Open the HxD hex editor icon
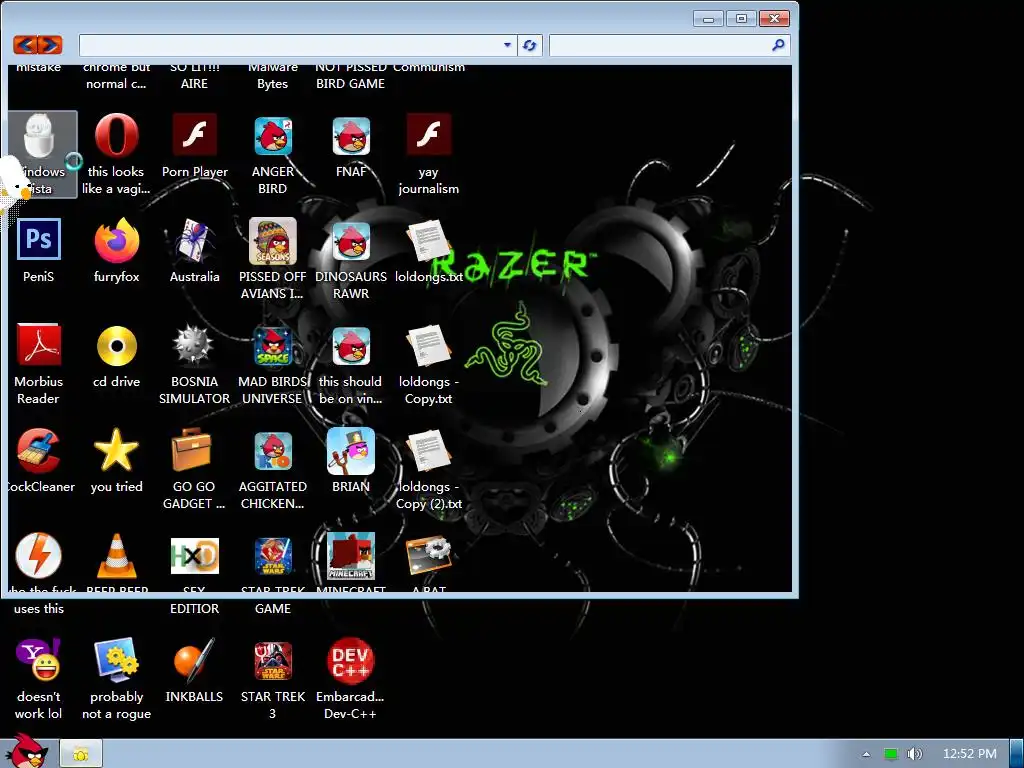This screenshot has height=768, width=1024. 195,556
